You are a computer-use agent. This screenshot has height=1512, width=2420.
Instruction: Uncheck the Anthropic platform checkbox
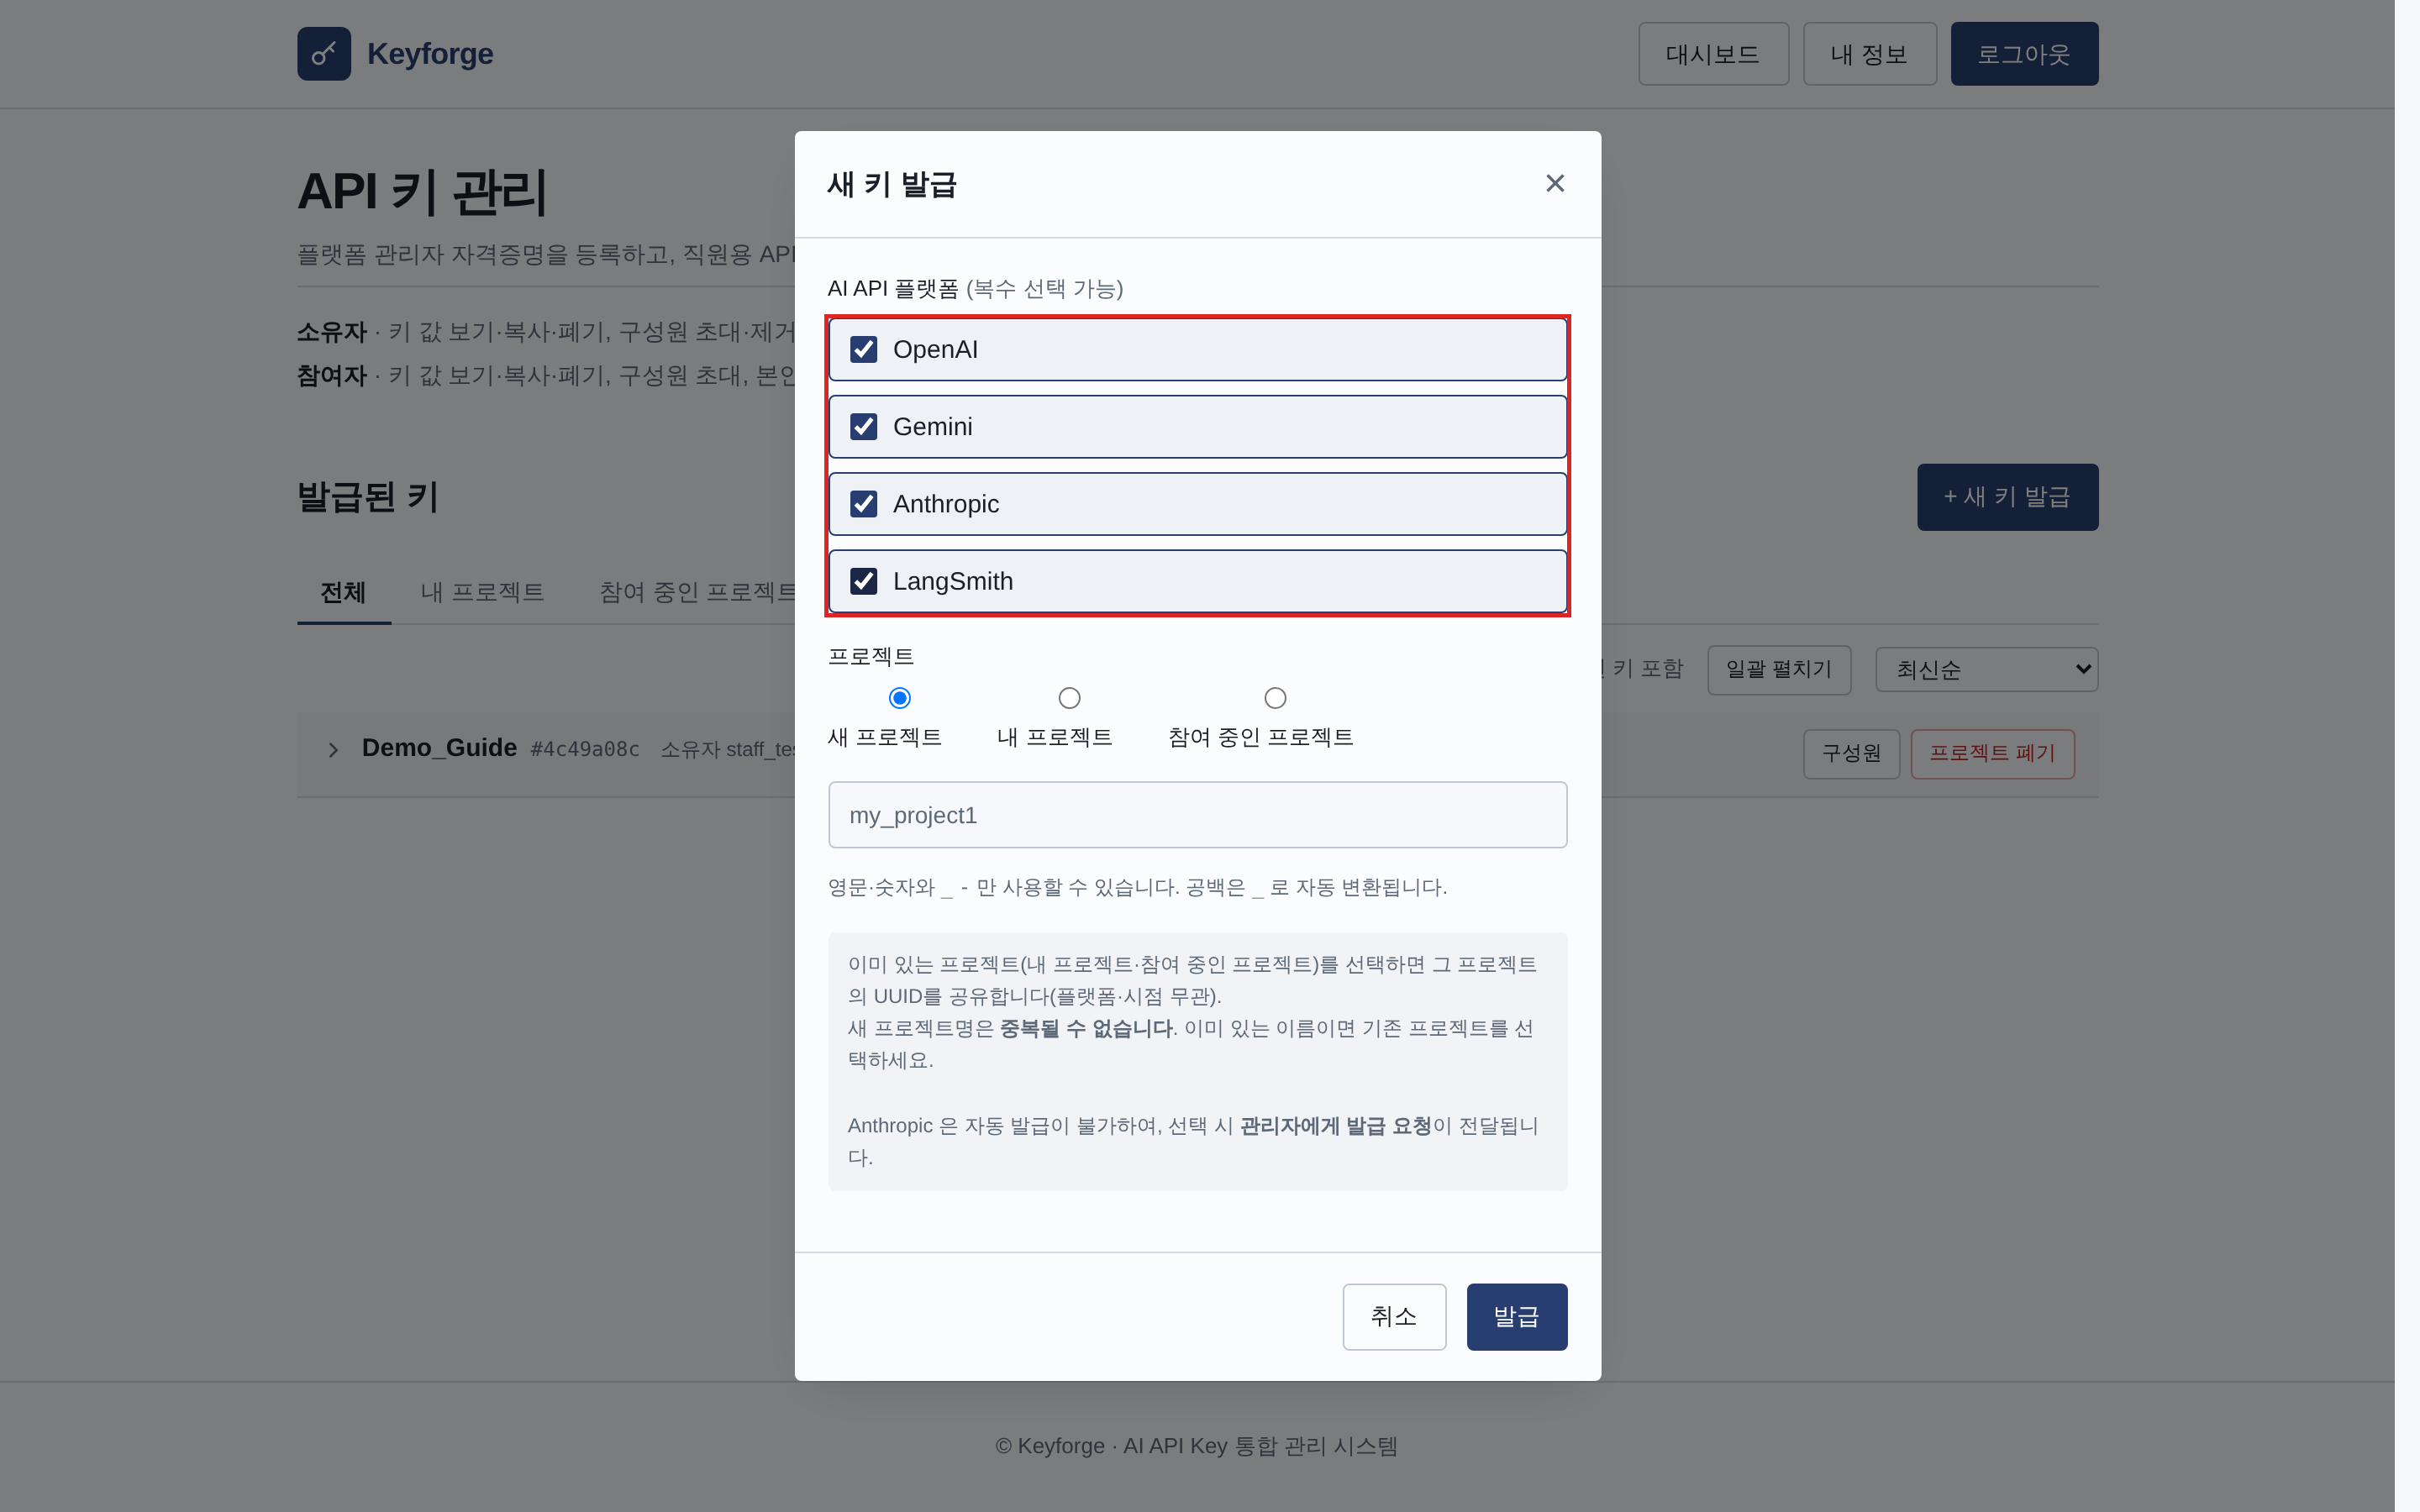pyautogui.click(x=863, y=504)
